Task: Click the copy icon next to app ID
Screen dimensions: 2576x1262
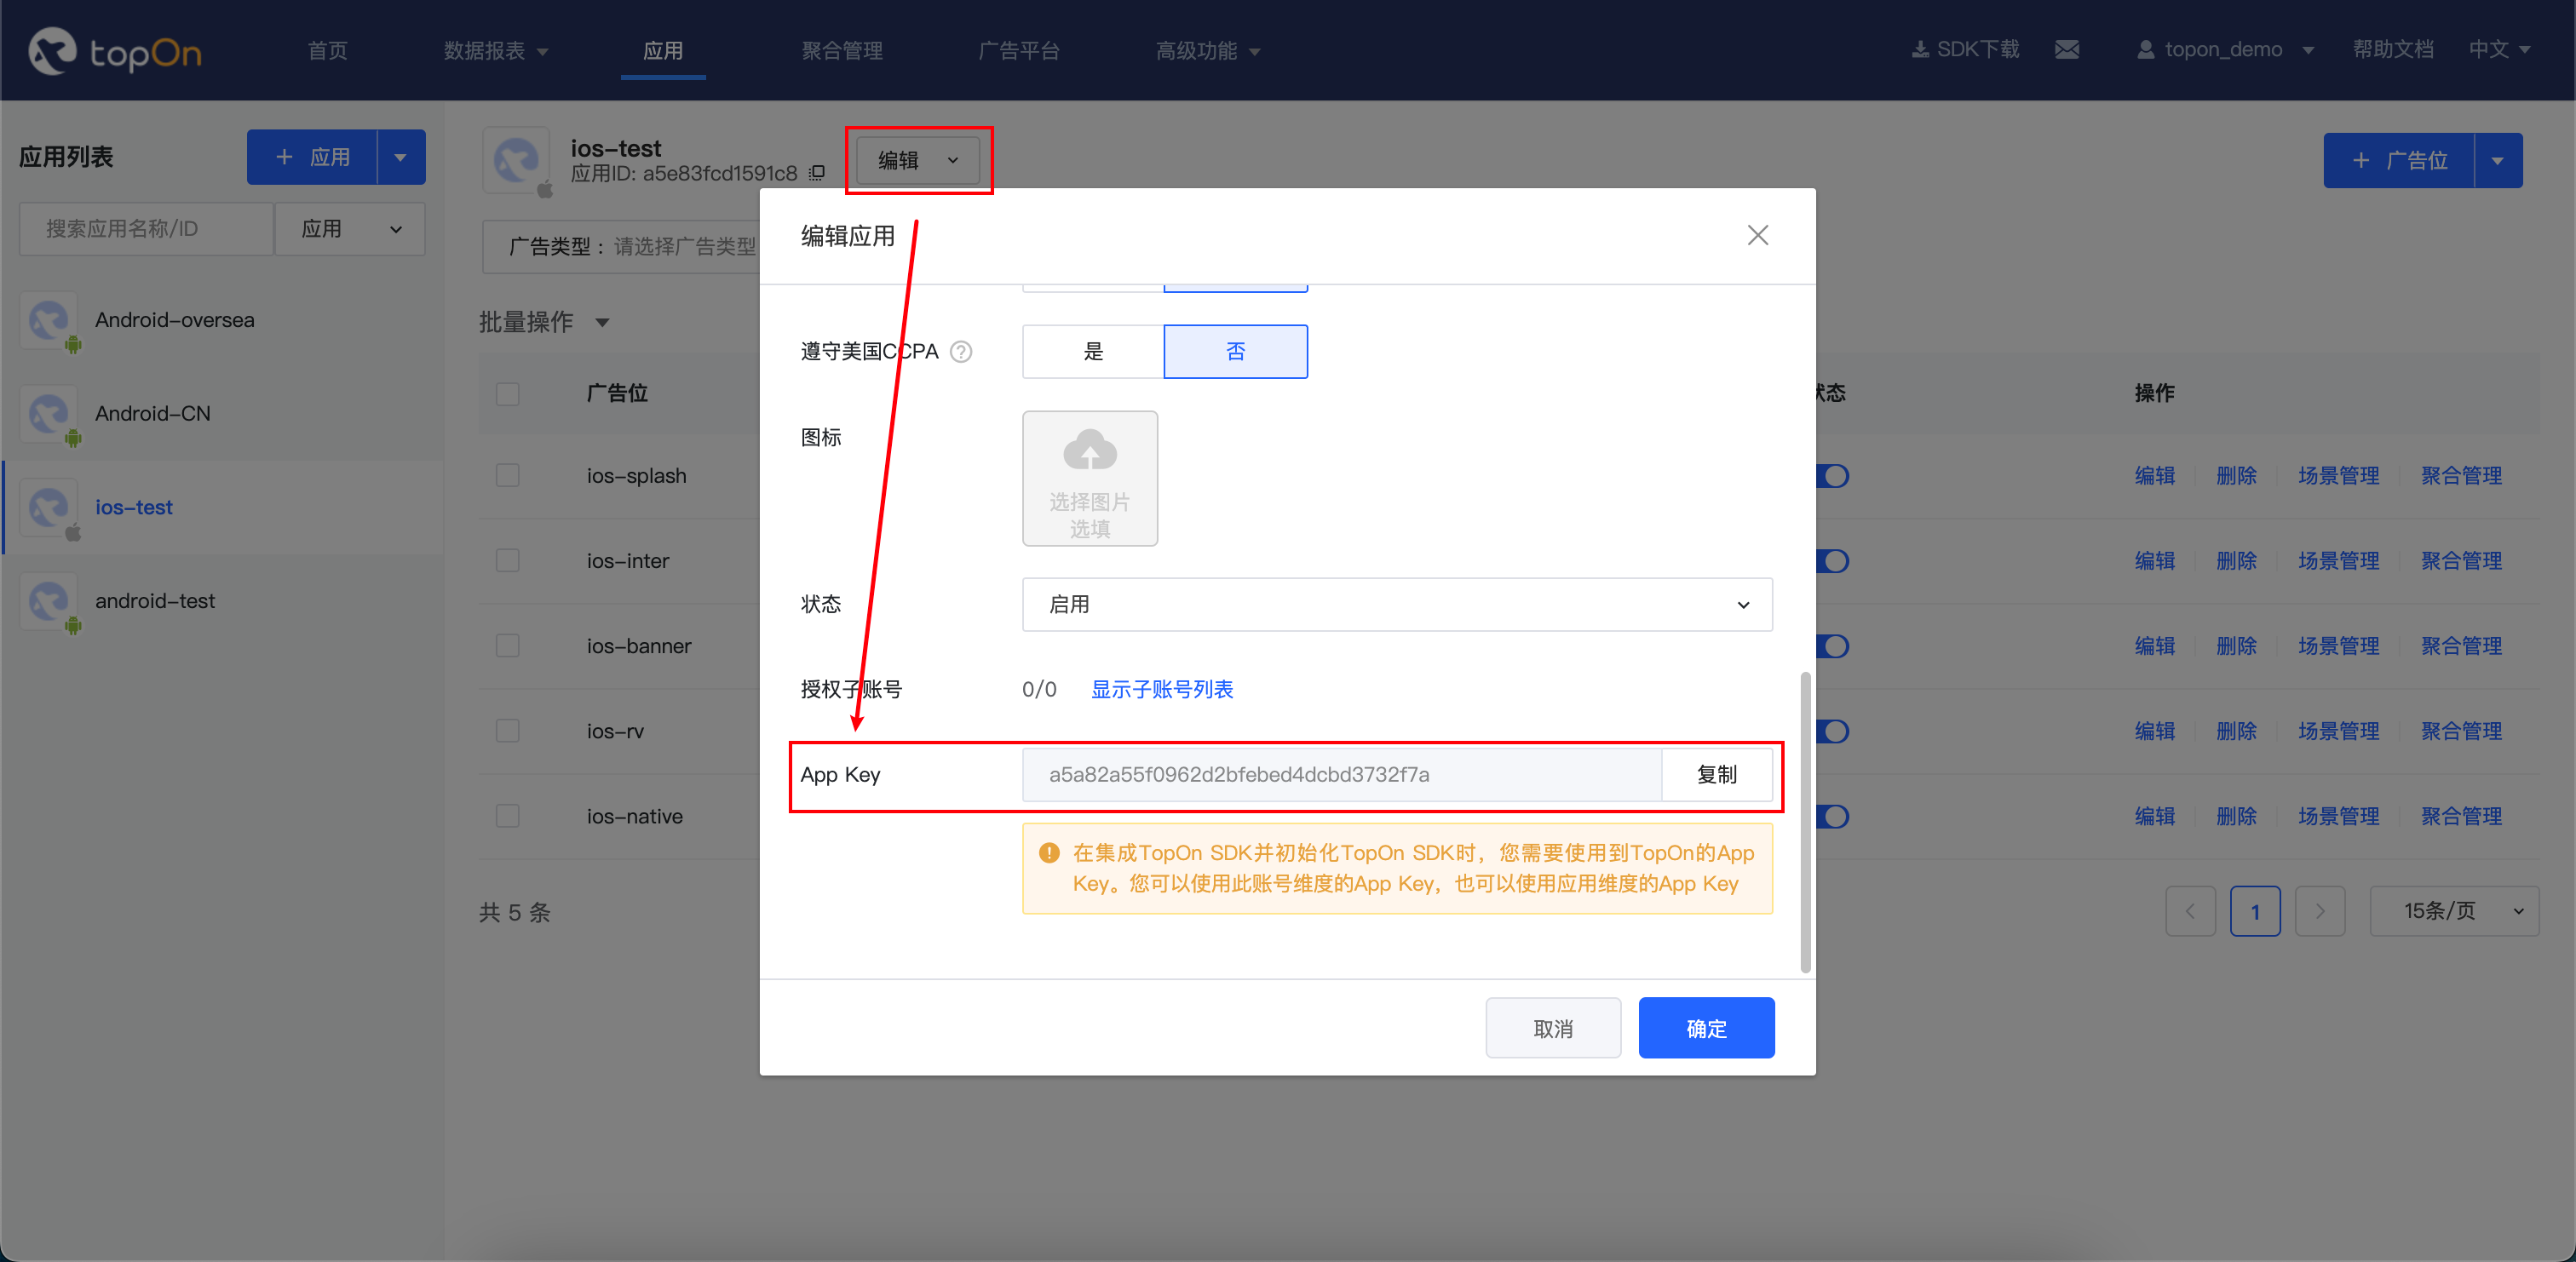Action: [x=817, y=173]
